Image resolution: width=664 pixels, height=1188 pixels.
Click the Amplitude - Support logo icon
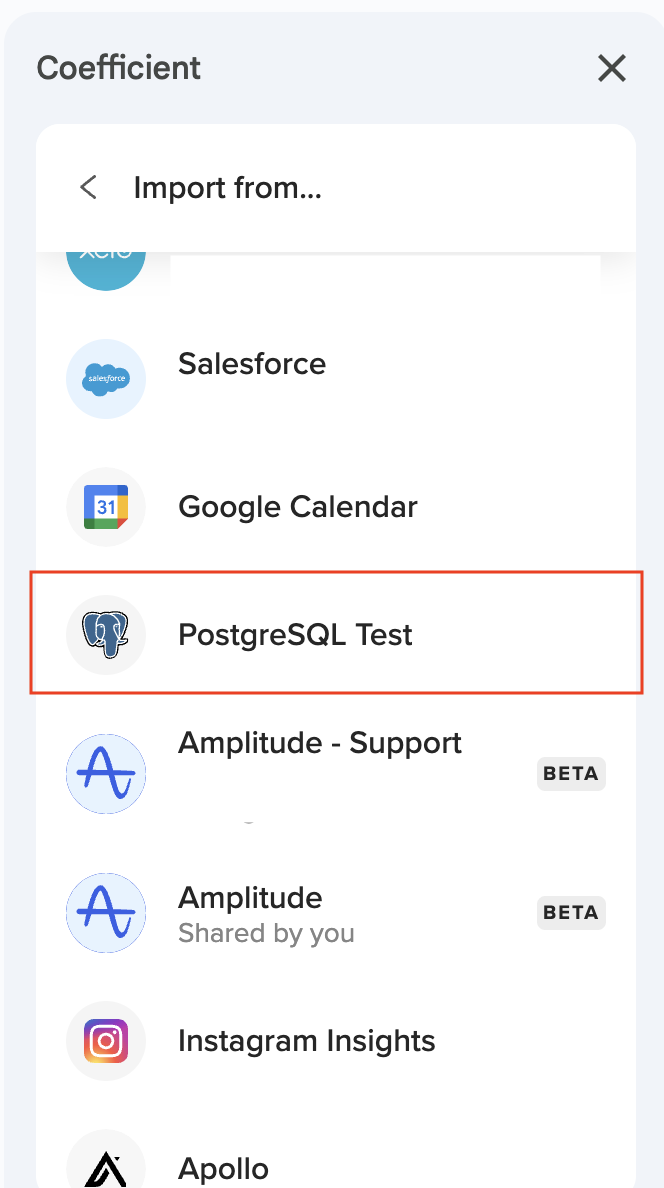[106, 773]
